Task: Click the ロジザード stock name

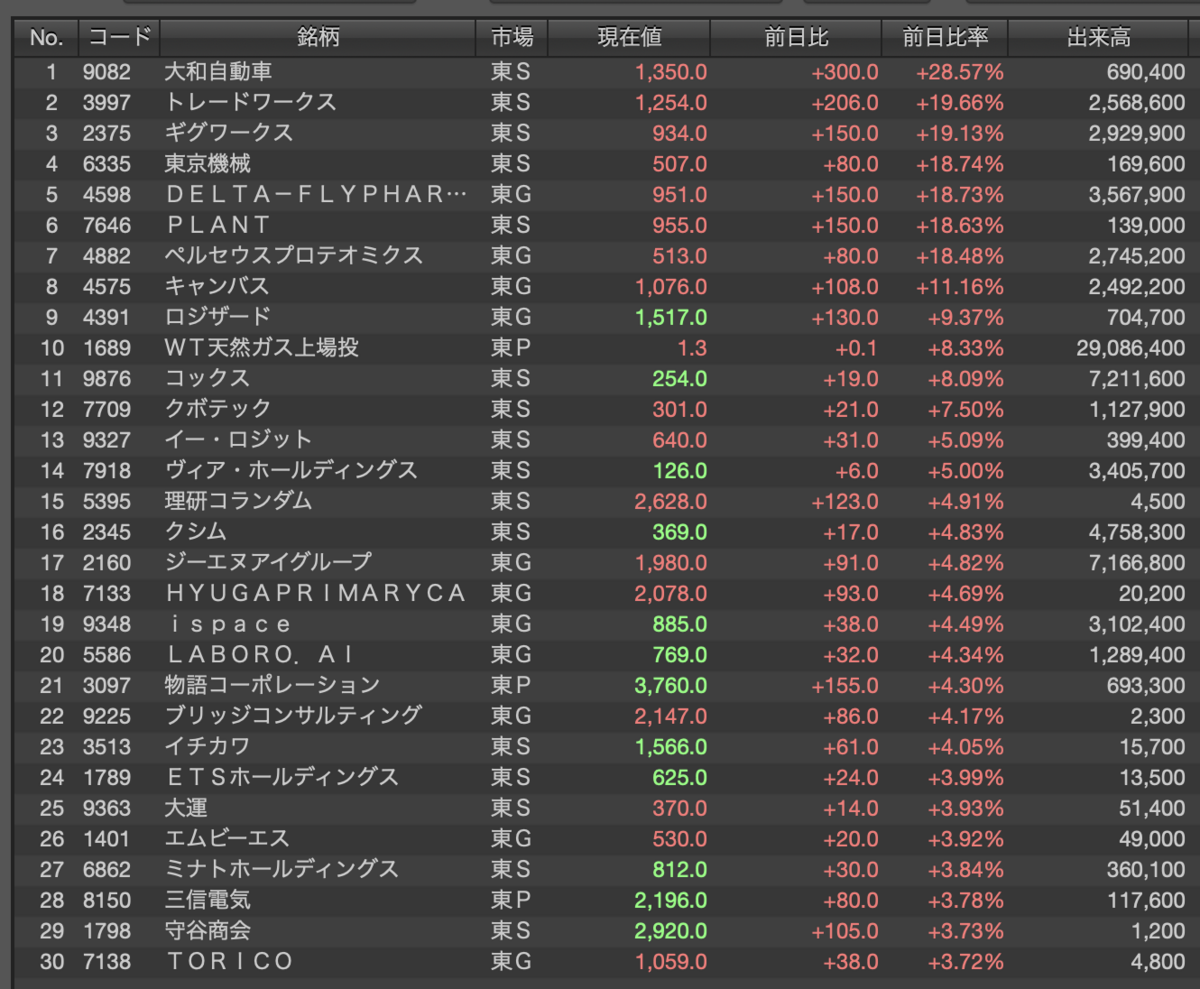Action: click(x=218, y=317)
